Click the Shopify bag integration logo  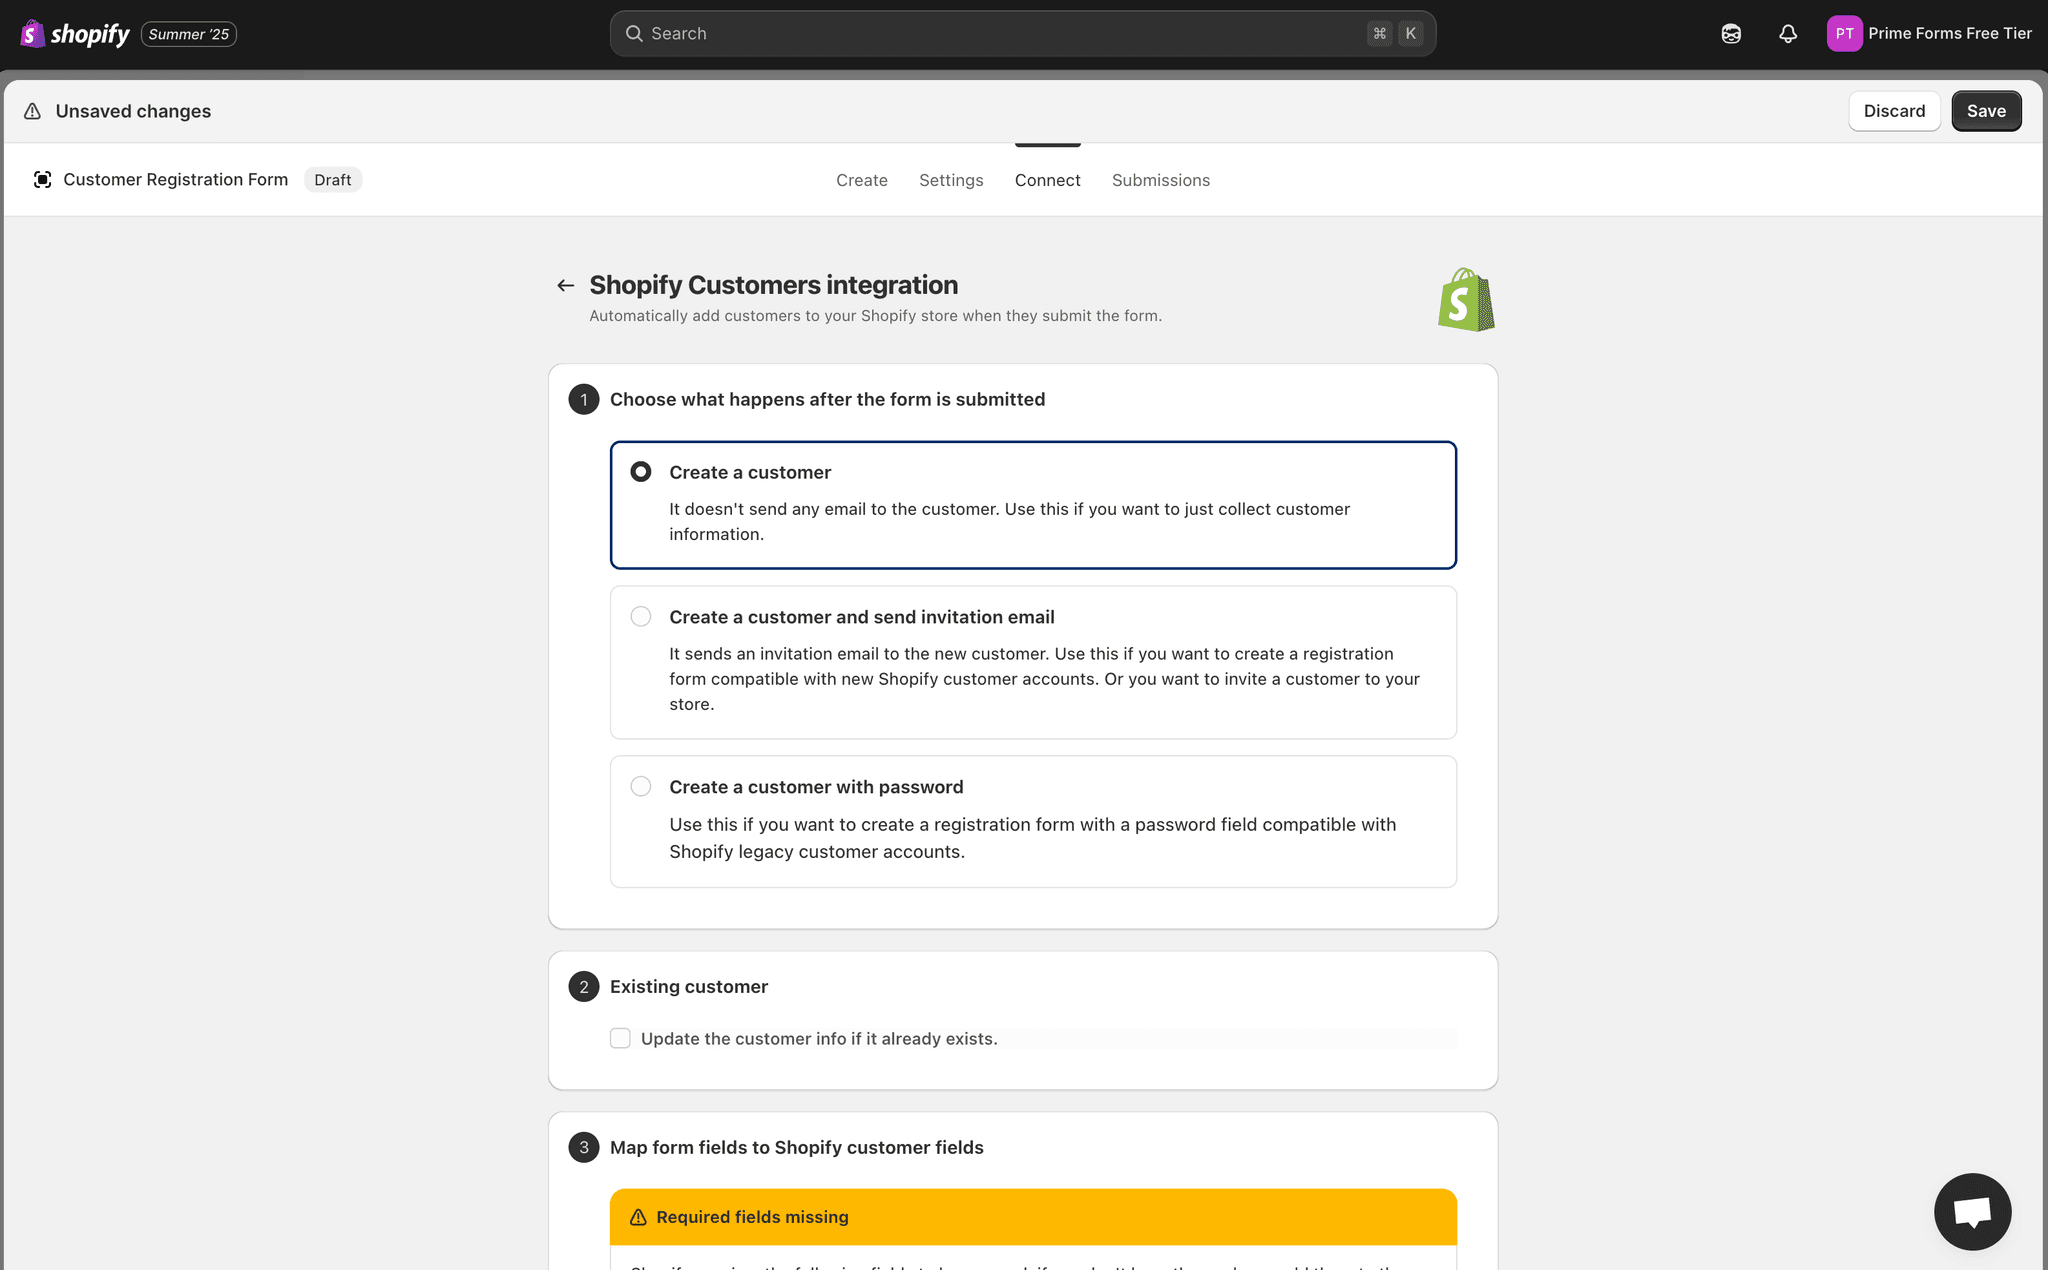[1466, 299]
